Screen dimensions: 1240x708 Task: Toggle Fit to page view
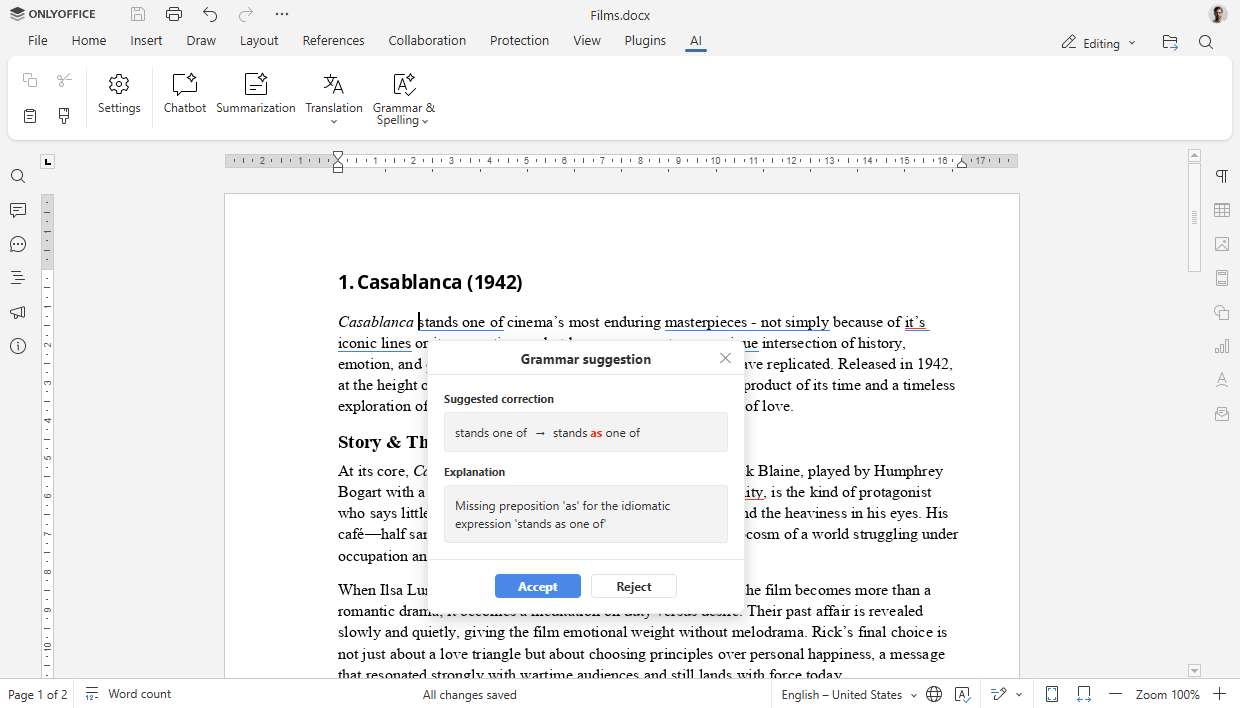[x=1052, y=694]
